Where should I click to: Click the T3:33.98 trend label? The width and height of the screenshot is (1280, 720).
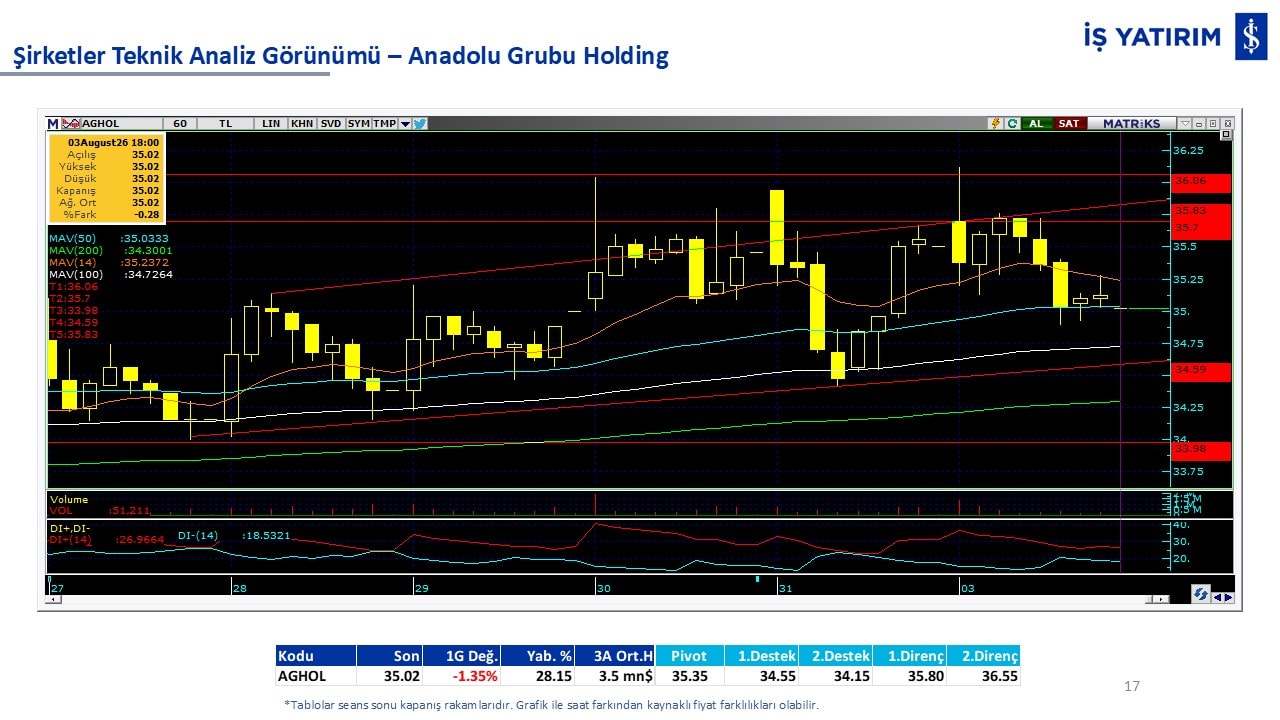[73, 311]
